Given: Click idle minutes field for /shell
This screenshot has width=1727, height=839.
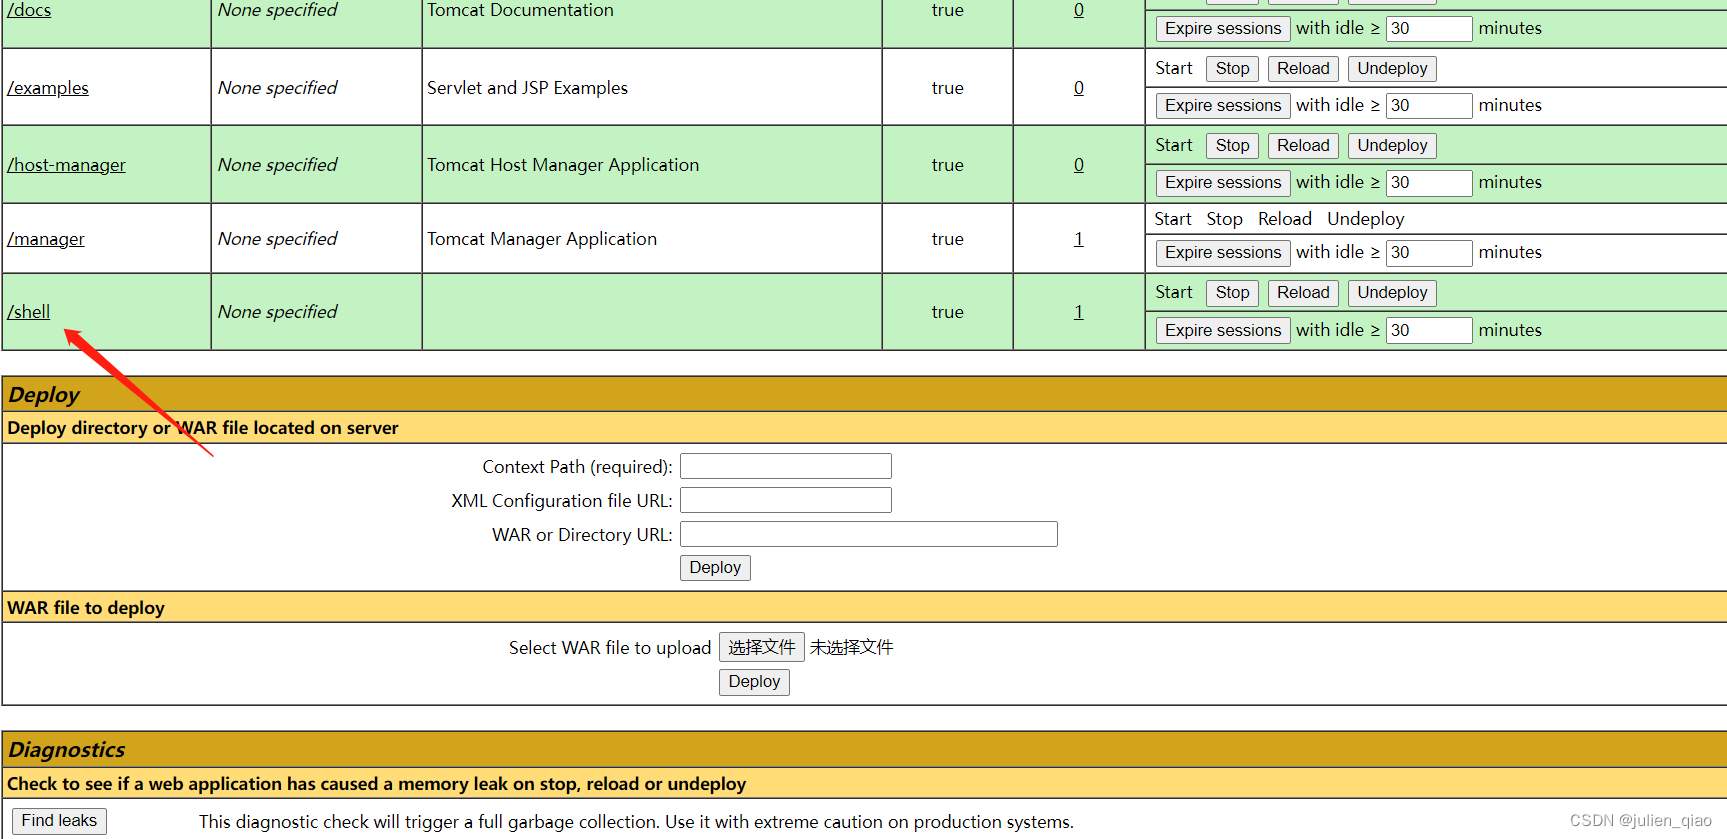Looking at the screenshot, I should click(x=1429, y=331).
